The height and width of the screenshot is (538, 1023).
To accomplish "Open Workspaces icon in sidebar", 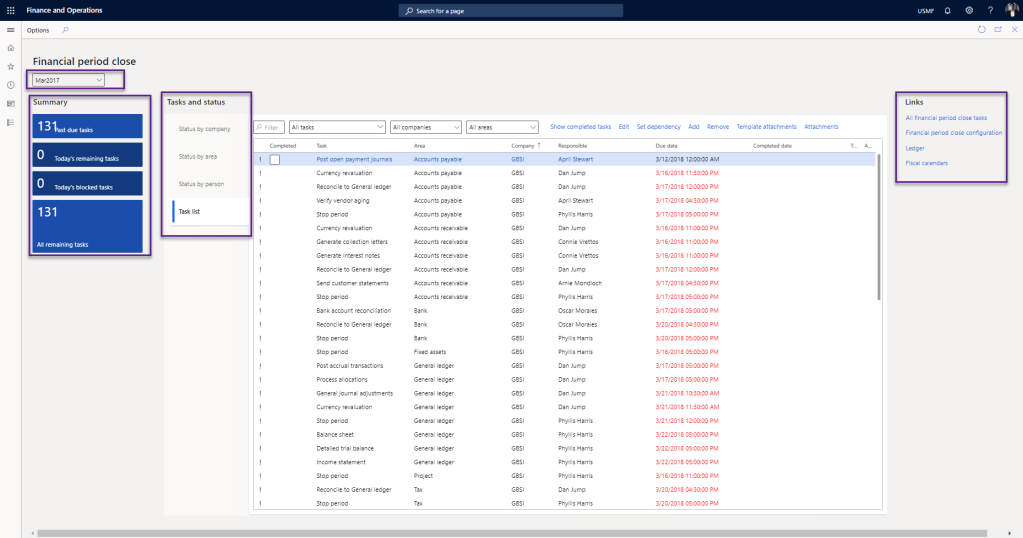I will point(10,103).
